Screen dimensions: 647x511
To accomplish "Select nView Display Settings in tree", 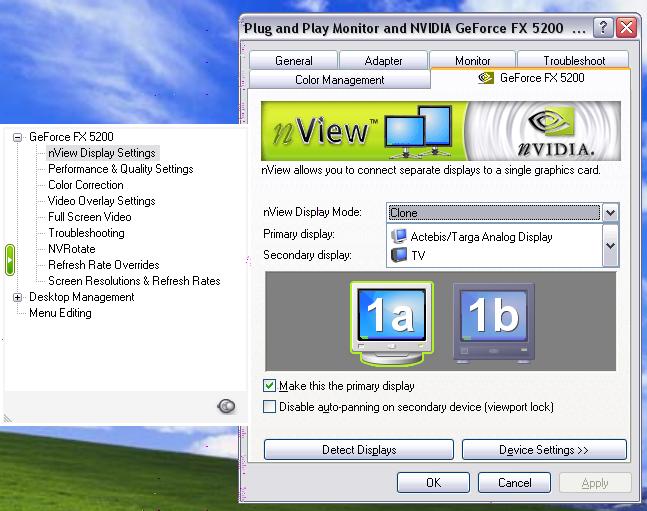I will 102,153.
